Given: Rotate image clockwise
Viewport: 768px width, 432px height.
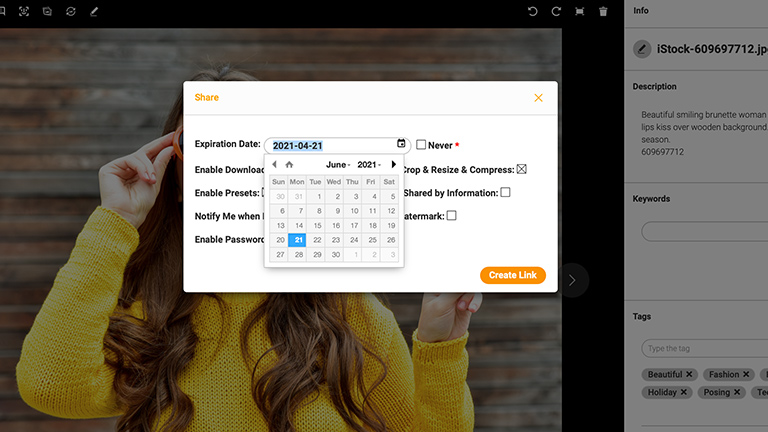Looking at the screenshot, I should (556, 11).
